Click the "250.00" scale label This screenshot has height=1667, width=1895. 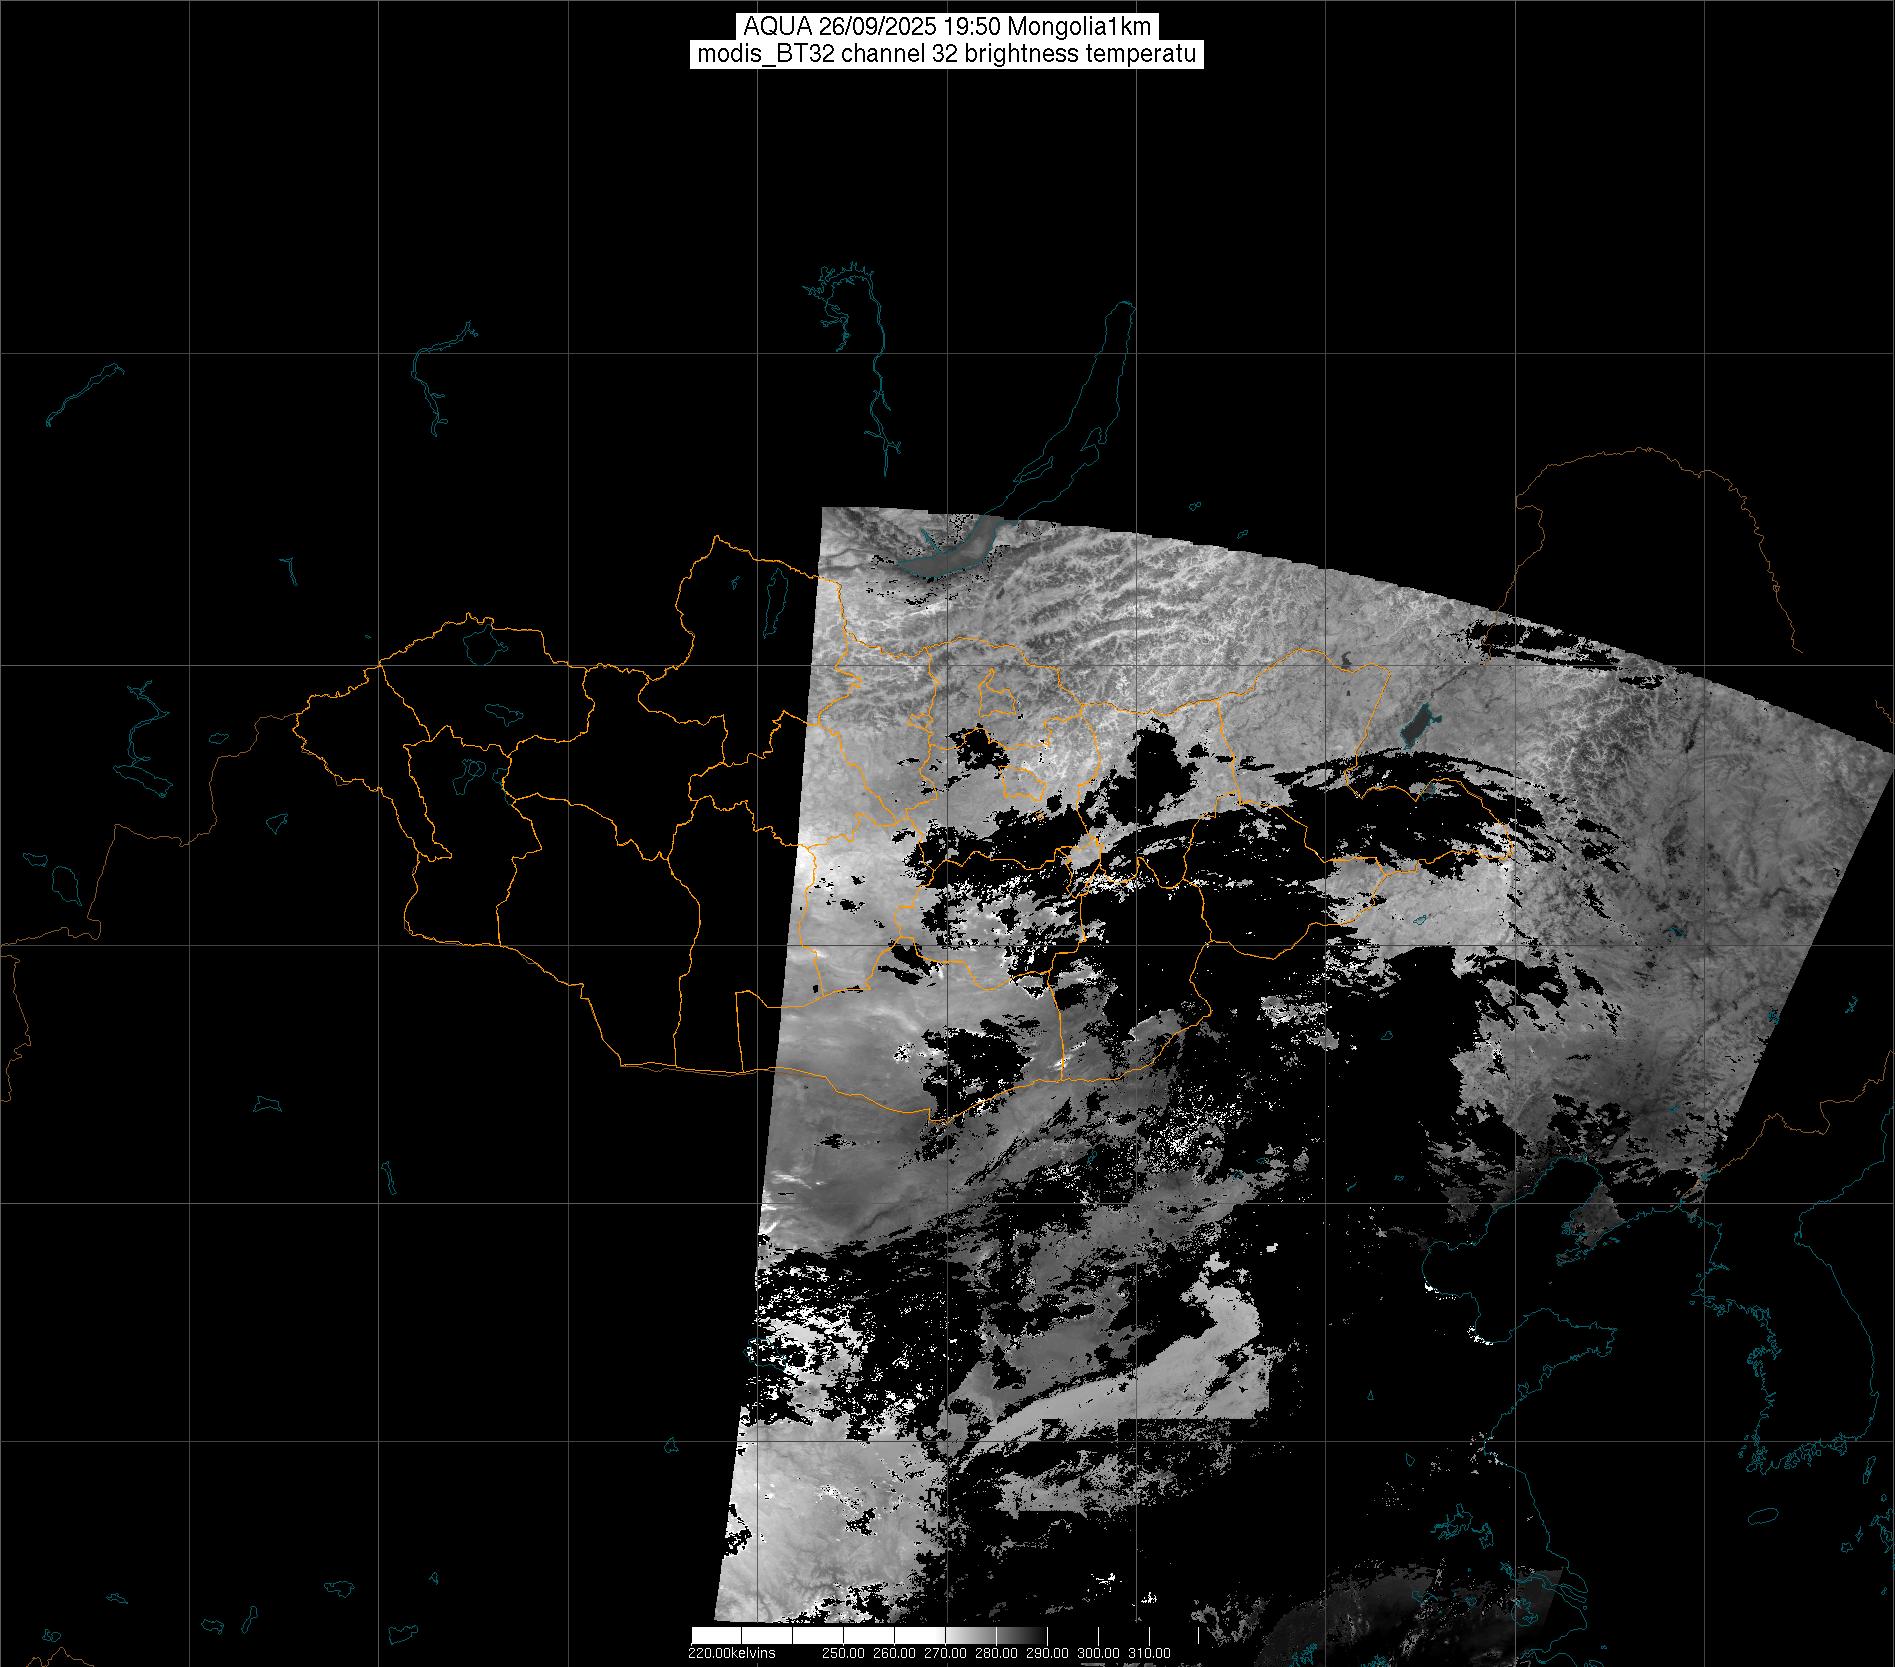pos(841,1653)
